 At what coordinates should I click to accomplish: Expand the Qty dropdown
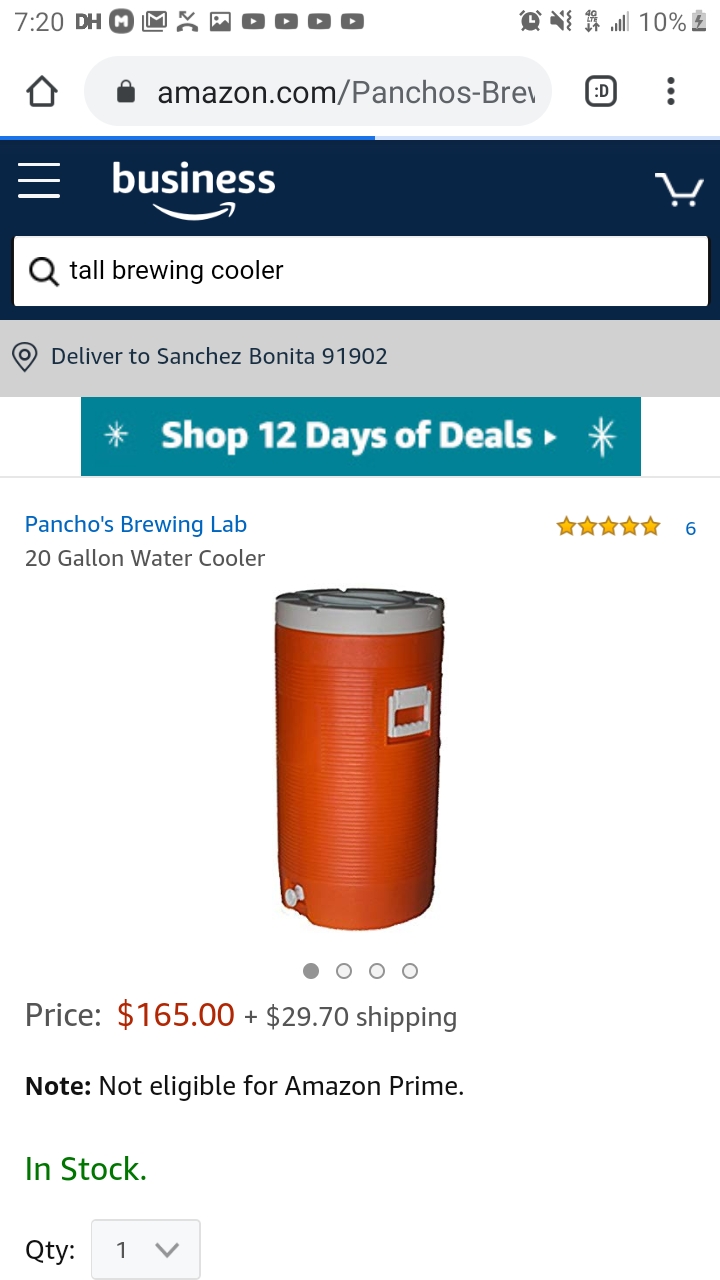[146, 1249]
